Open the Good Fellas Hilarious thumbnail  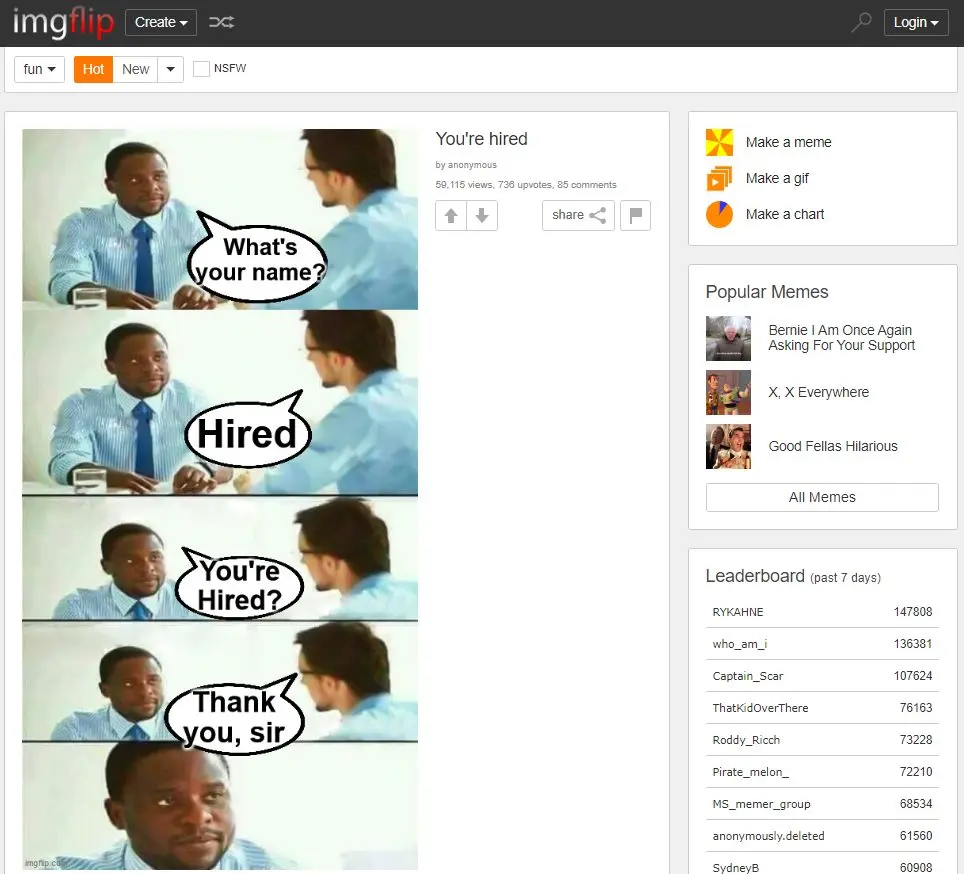point(728,446)
